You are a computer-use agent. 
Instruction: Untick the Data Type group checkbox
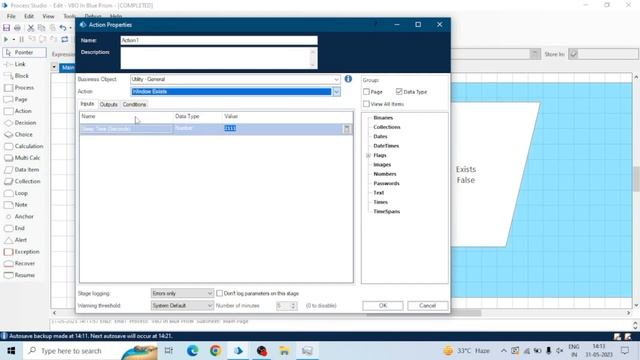pos(399,92)
